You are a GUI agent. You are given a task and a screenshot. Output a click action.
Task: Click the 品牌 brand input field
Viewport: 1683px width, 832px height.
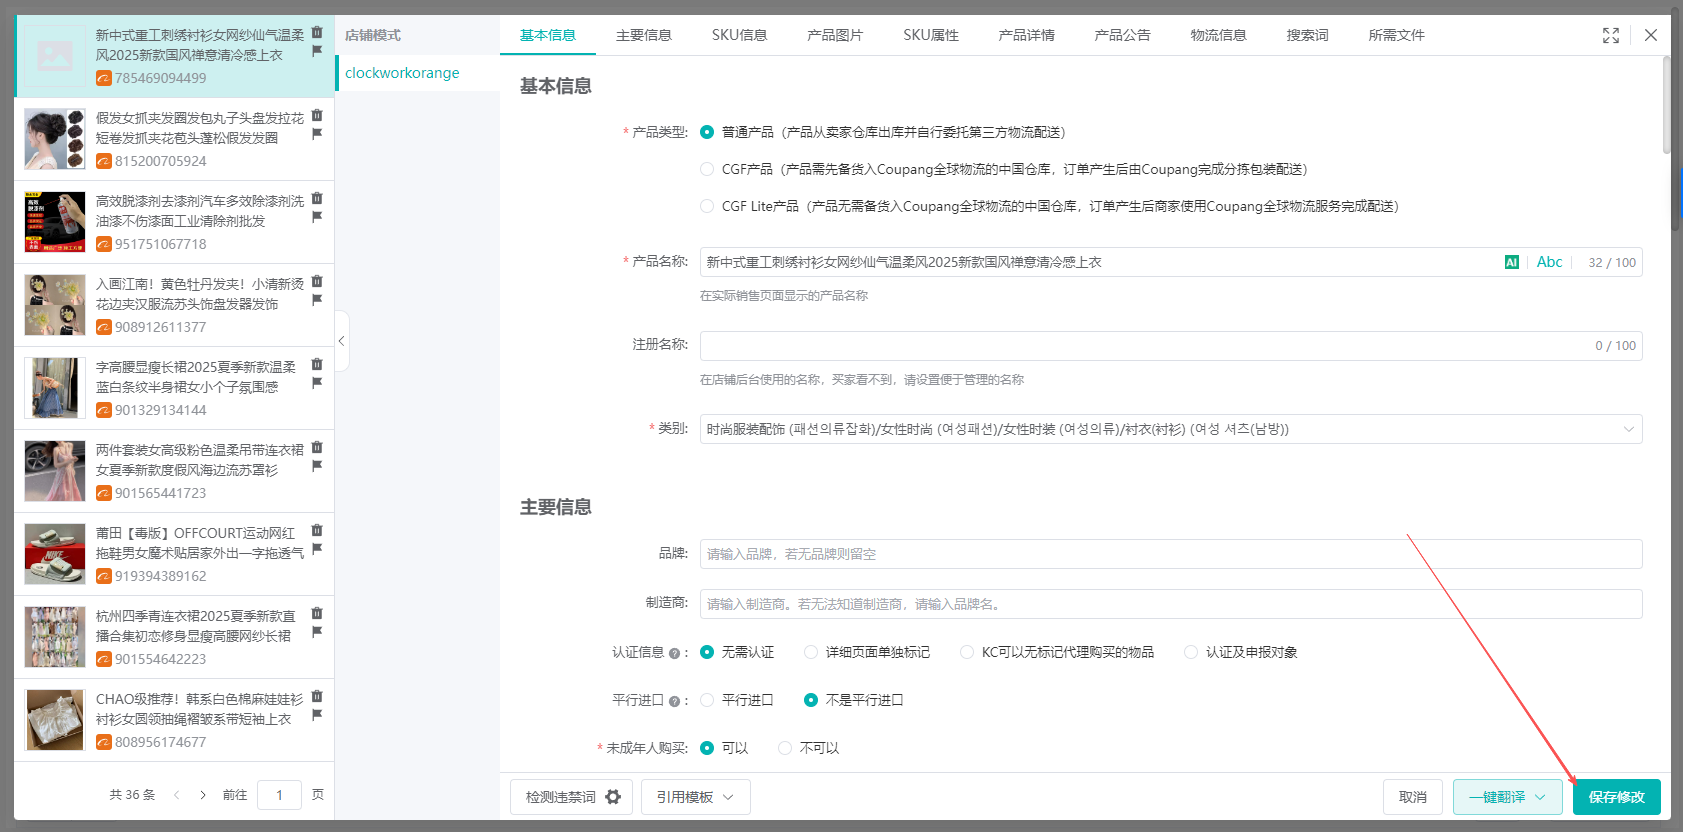pos(1170,554)
